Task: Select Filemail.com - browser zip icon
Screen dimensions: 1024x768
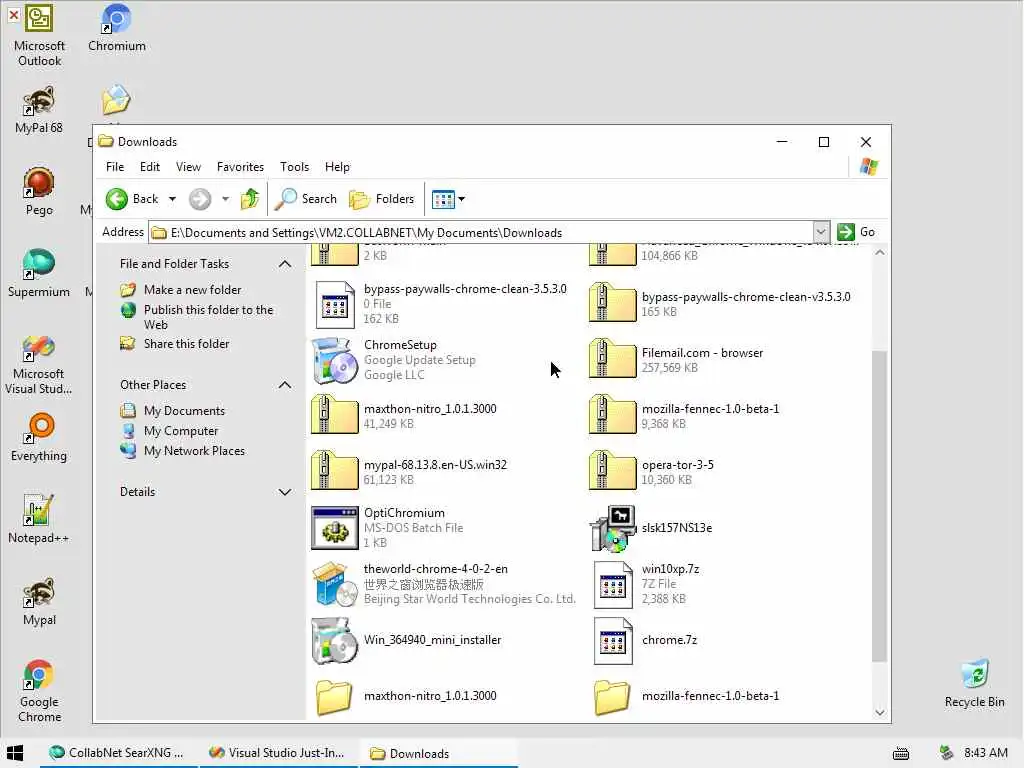Action: point(613,358)
